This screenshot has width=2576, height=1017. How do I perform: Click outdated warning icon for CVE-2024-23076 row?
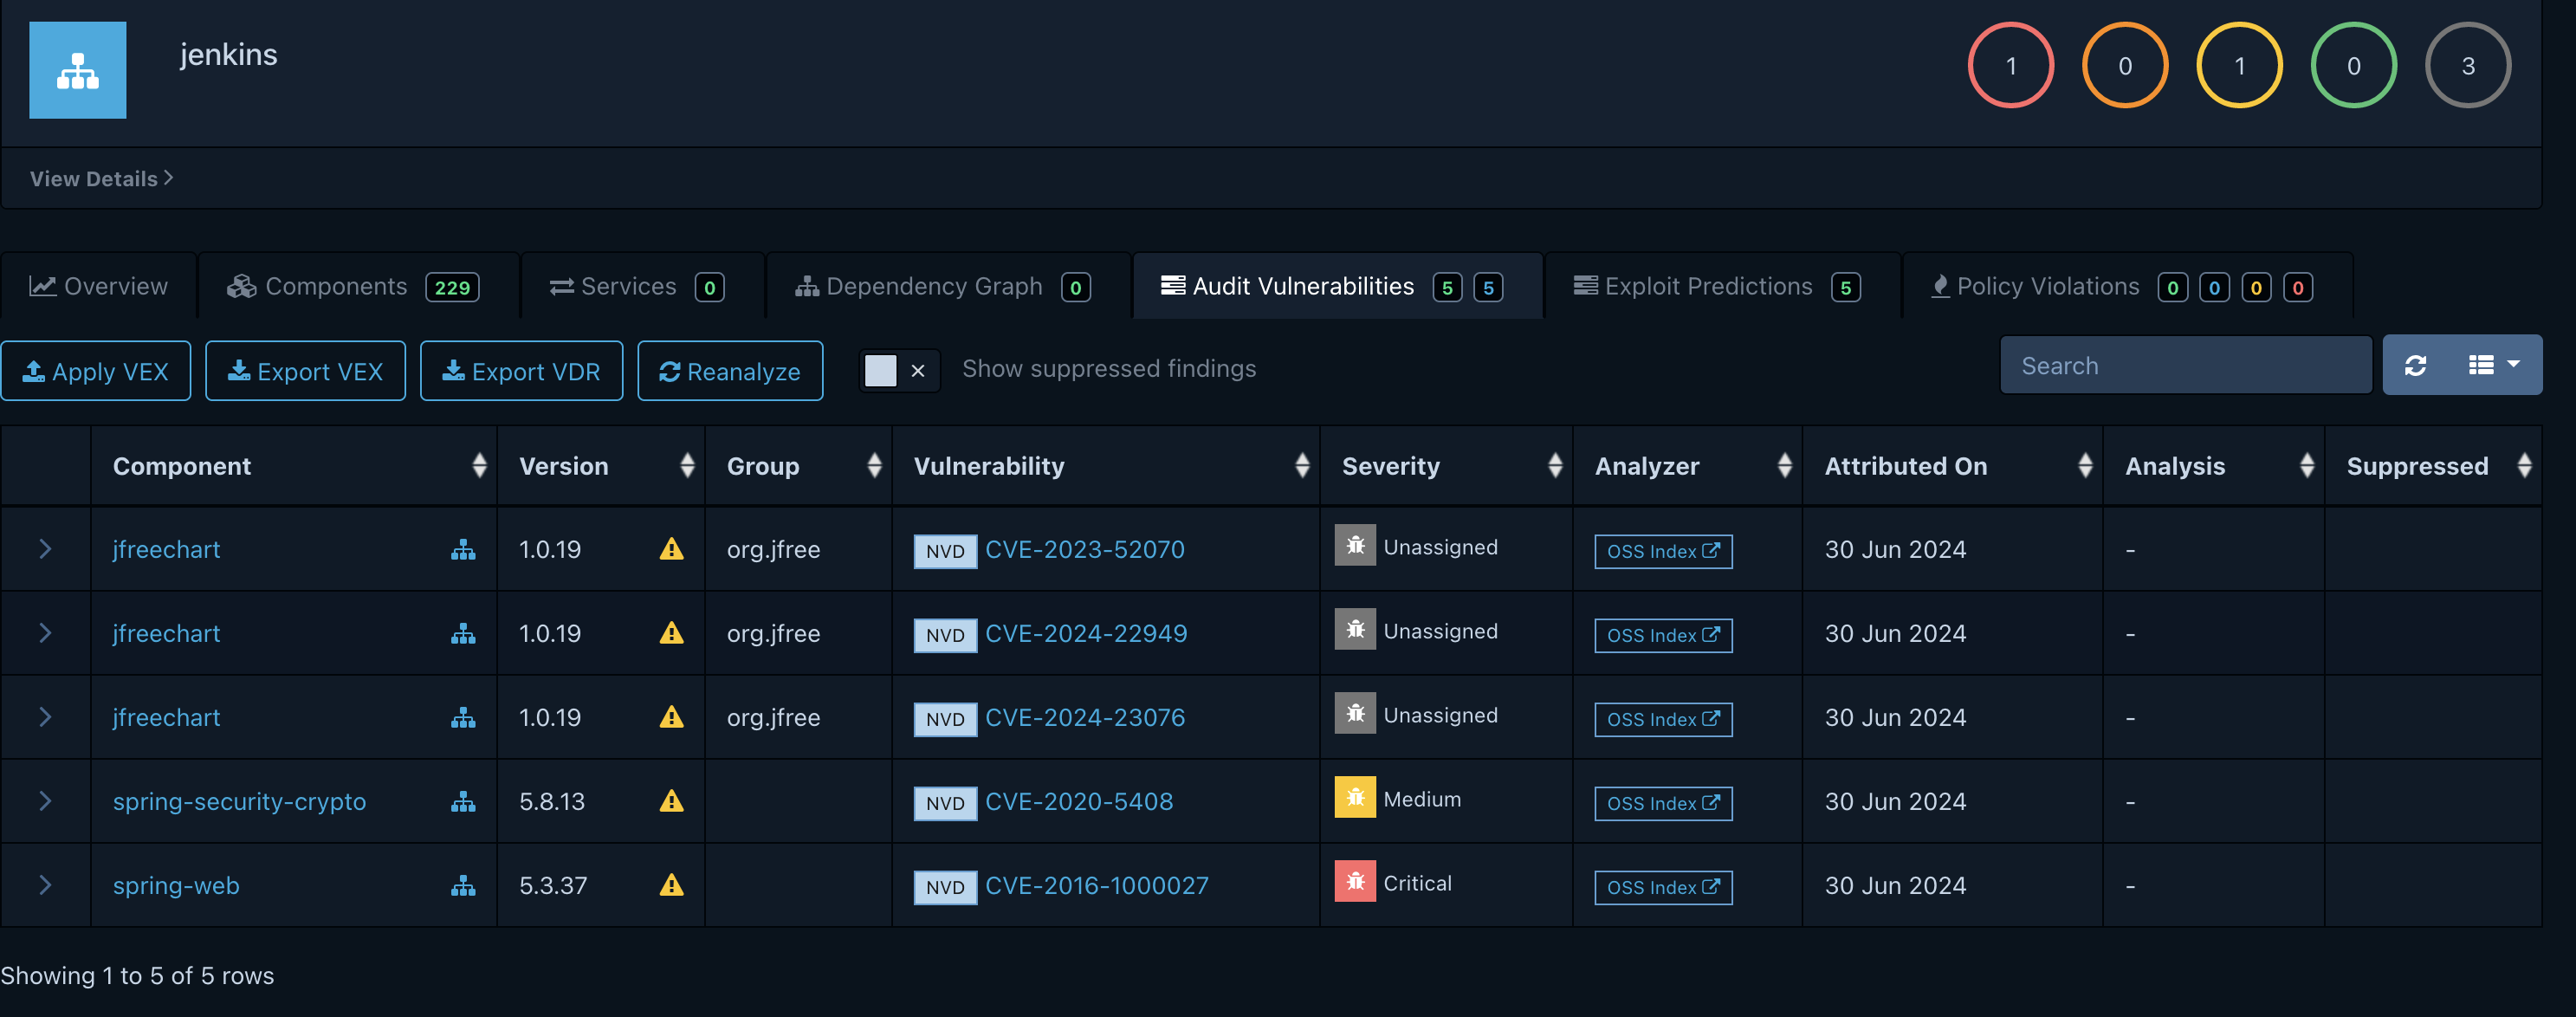point(672,717)
